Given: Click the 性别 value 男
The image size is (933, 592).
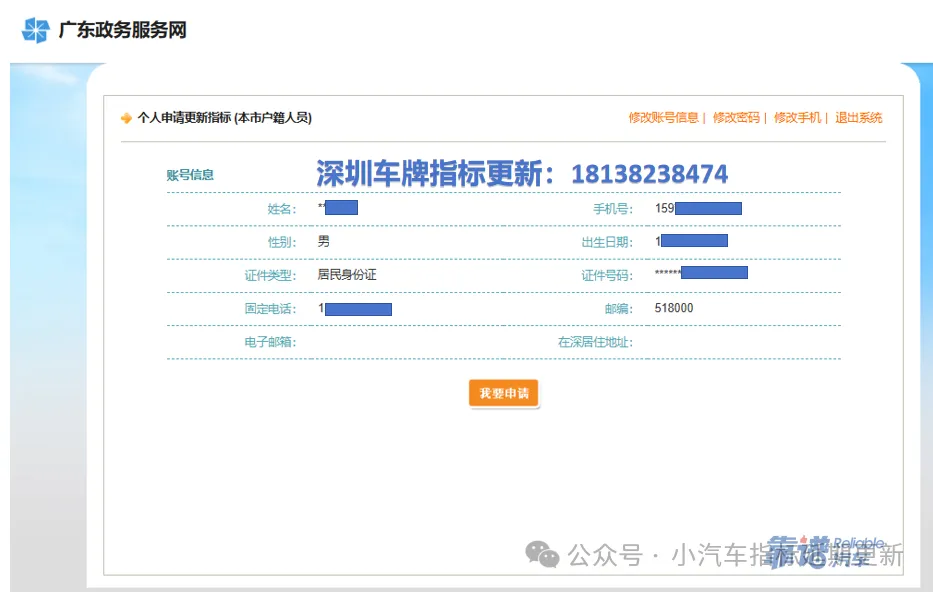Looking at the screenshot, I should click(323, 241).
